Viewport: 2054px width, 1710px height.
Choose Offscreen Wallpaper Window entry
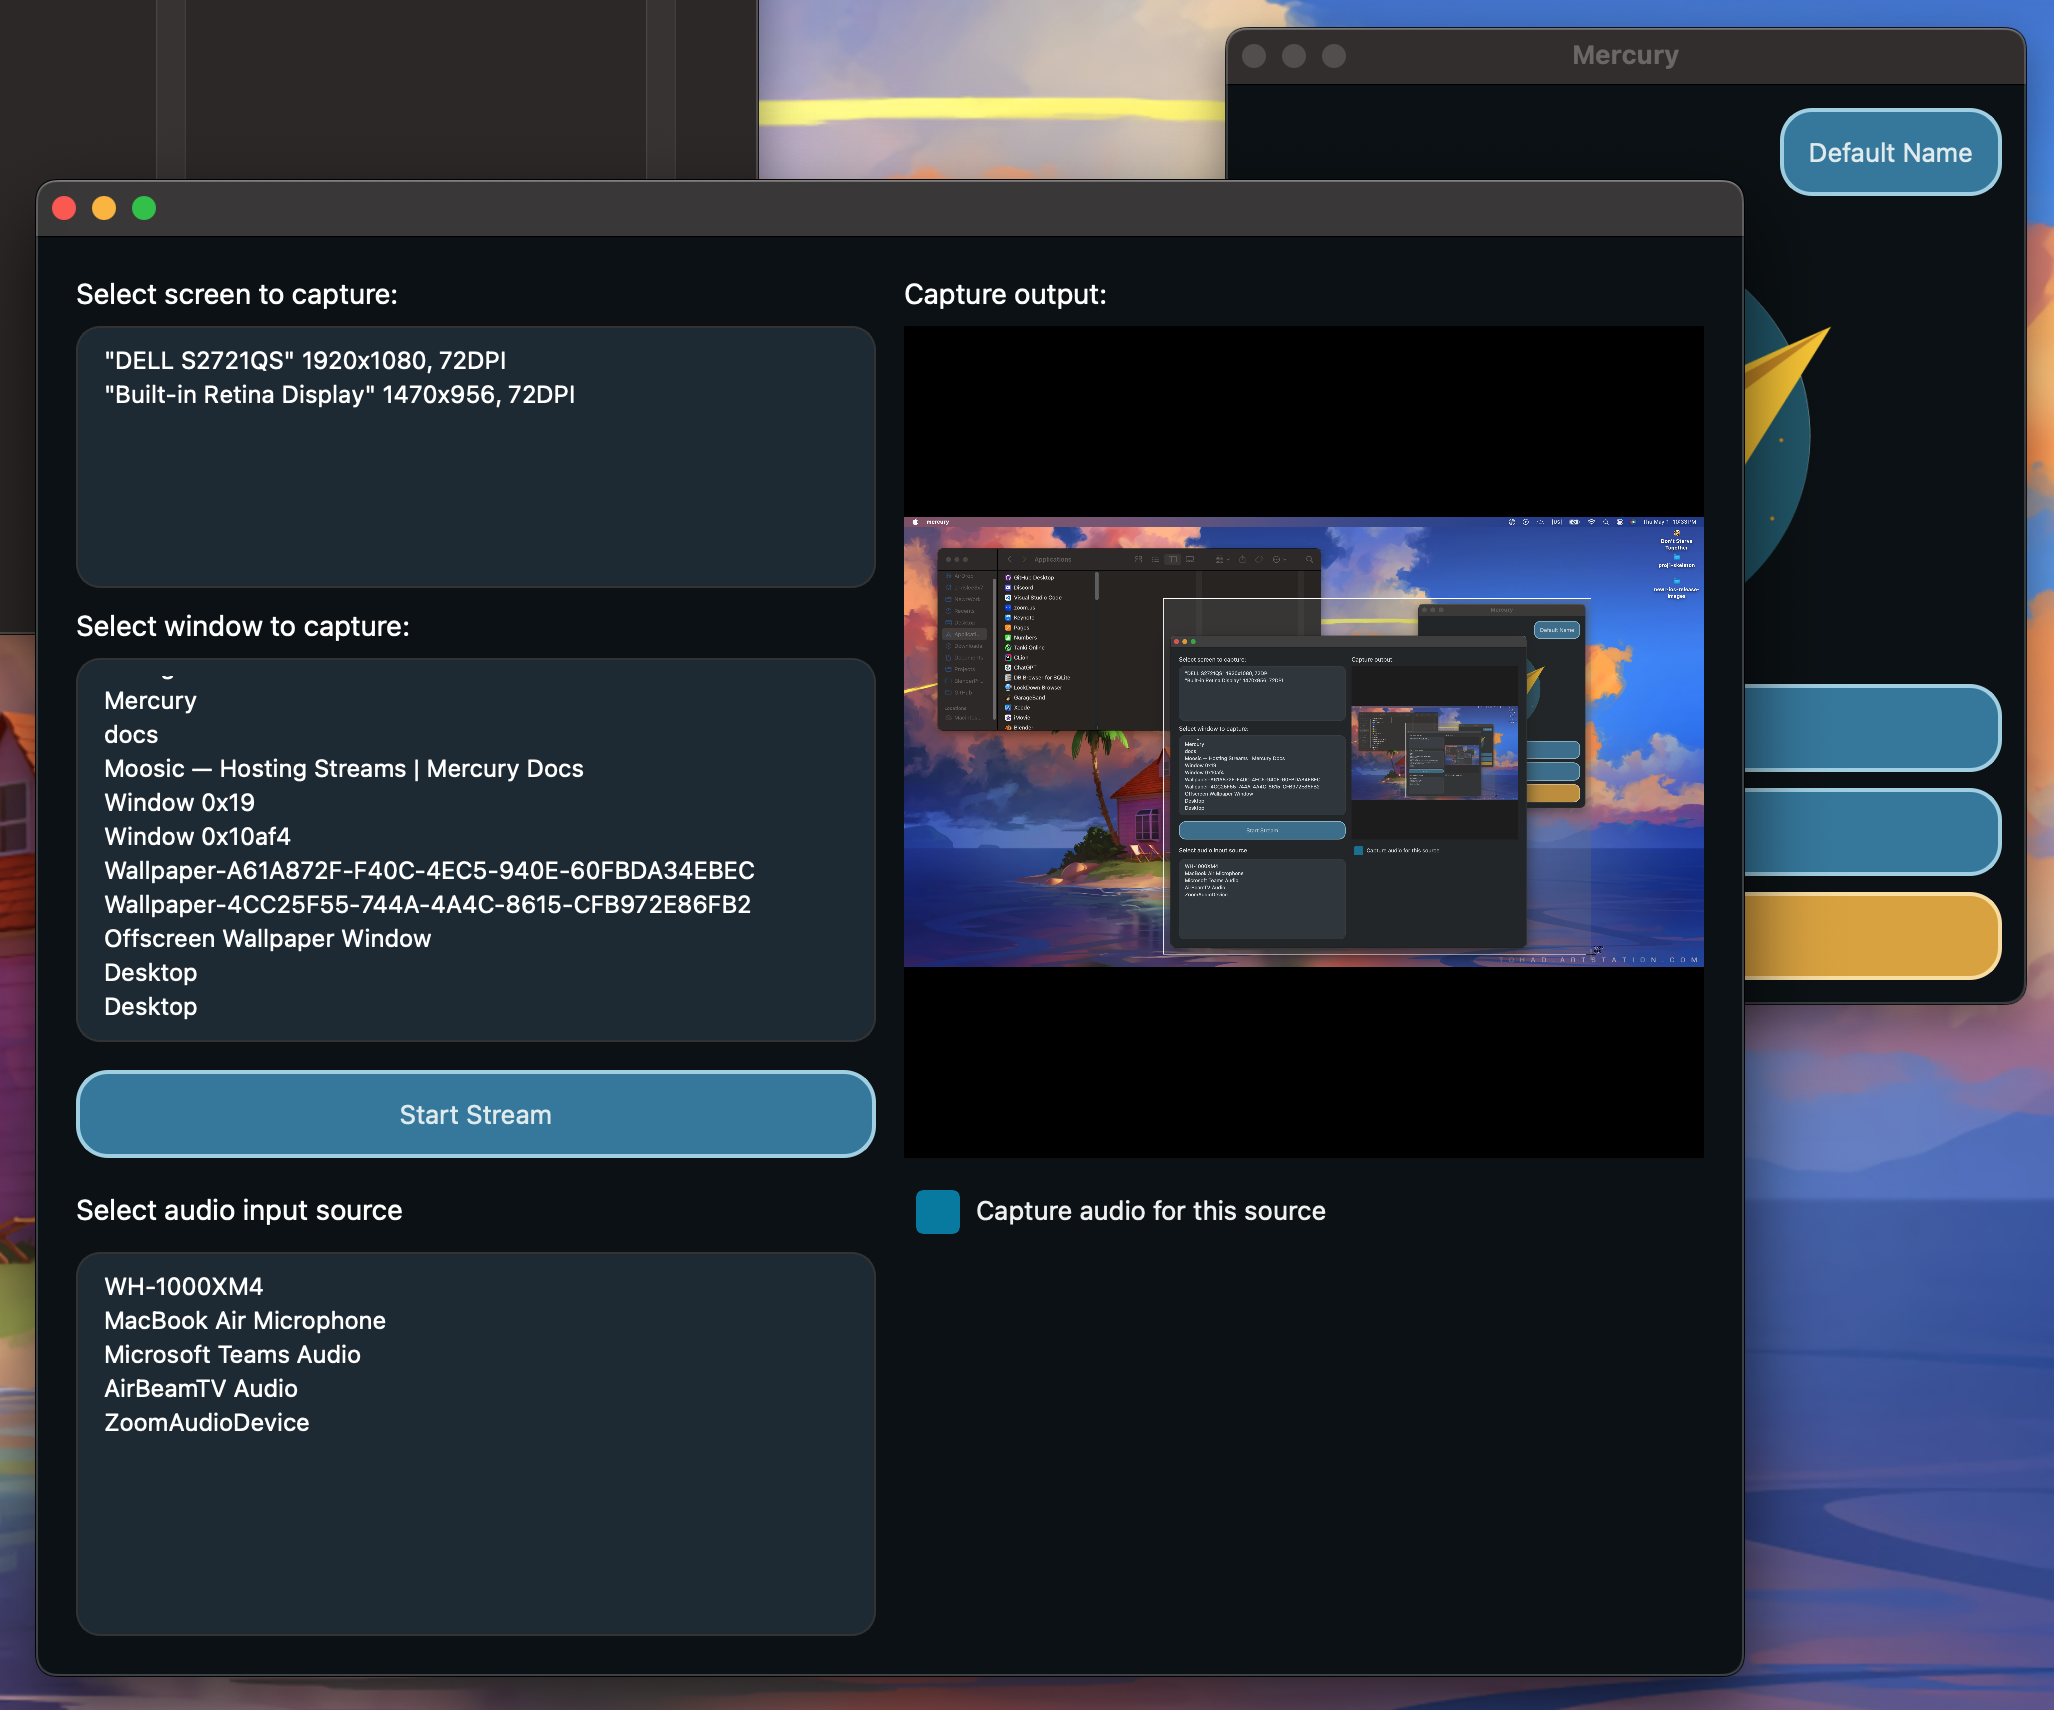click(x=267, y=938)
